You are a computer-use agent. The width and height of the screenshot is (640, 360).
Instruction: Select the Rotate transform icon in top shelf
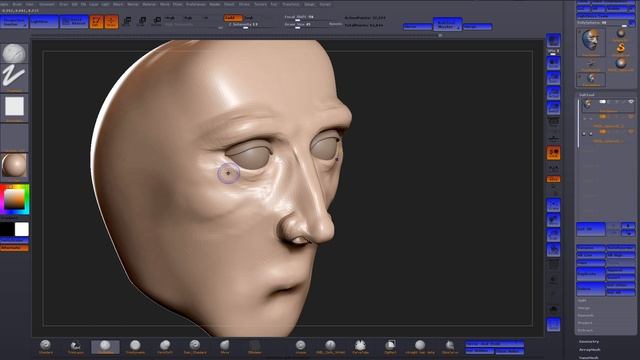pos(157,21)
